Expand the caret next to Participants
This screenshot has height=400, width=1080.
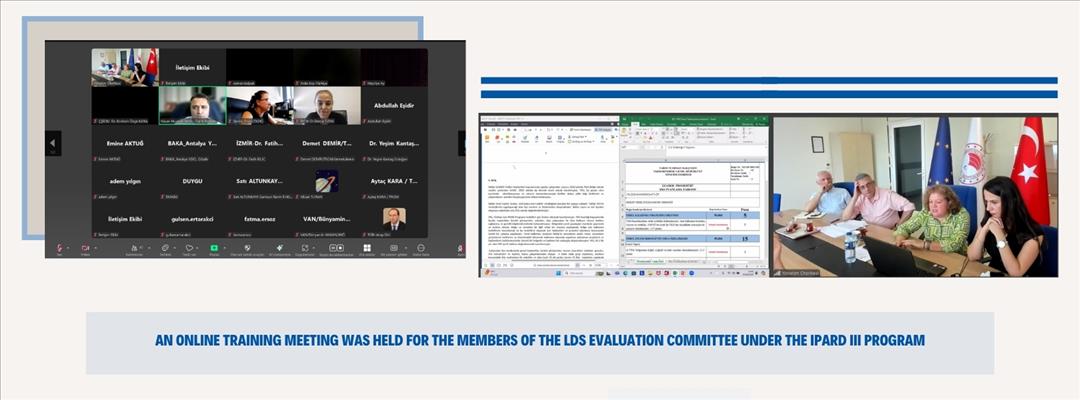pyautogui.click(x=149, y=247)
